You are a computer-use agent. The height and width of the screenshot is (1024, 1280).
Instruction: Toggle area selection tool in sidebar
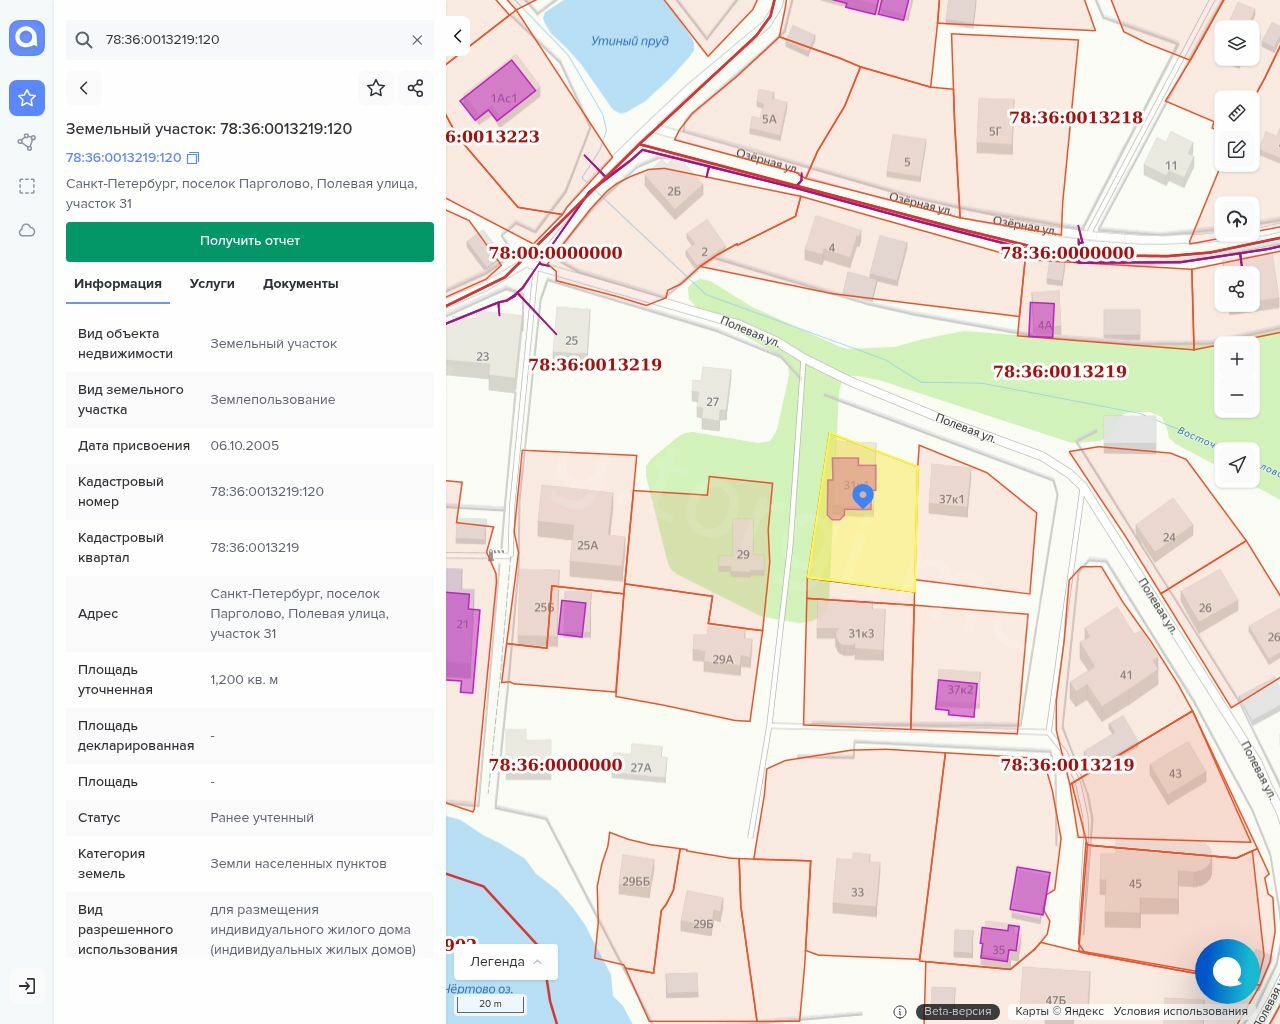27,186
